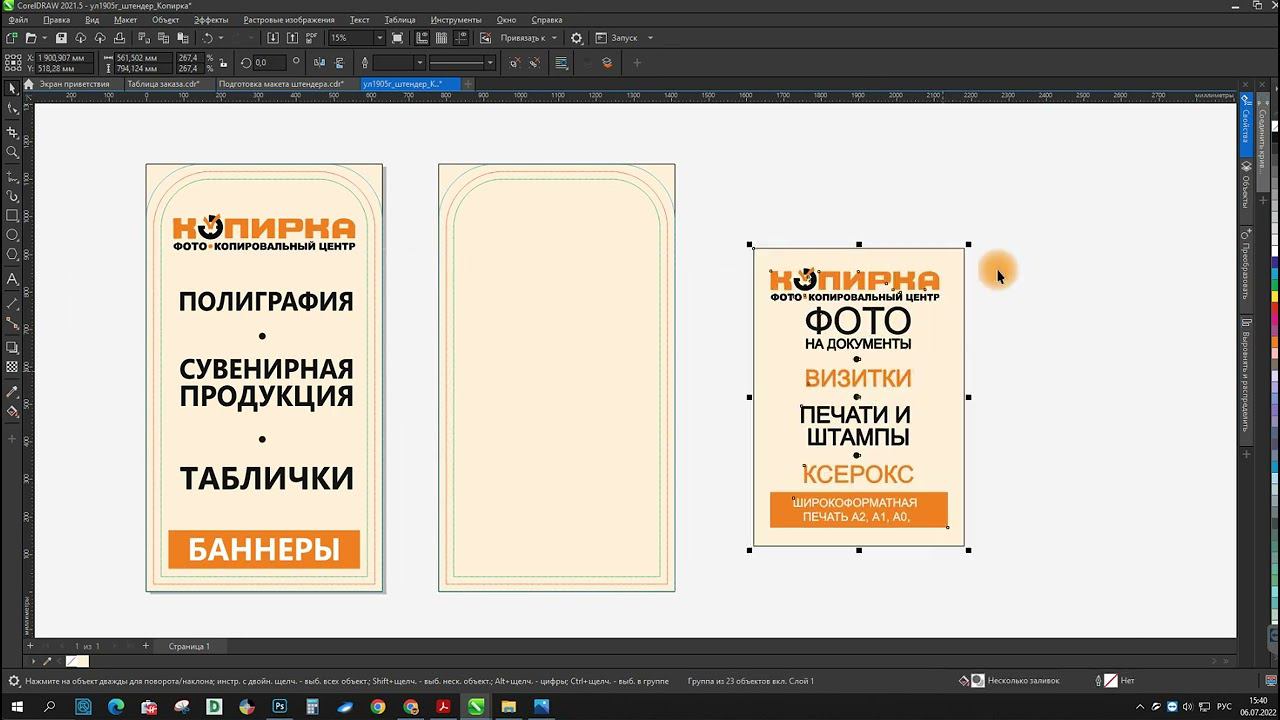This screenshot has width=1280, height=720.
Task: Click the Save document icon
Action: pos(61,38)
